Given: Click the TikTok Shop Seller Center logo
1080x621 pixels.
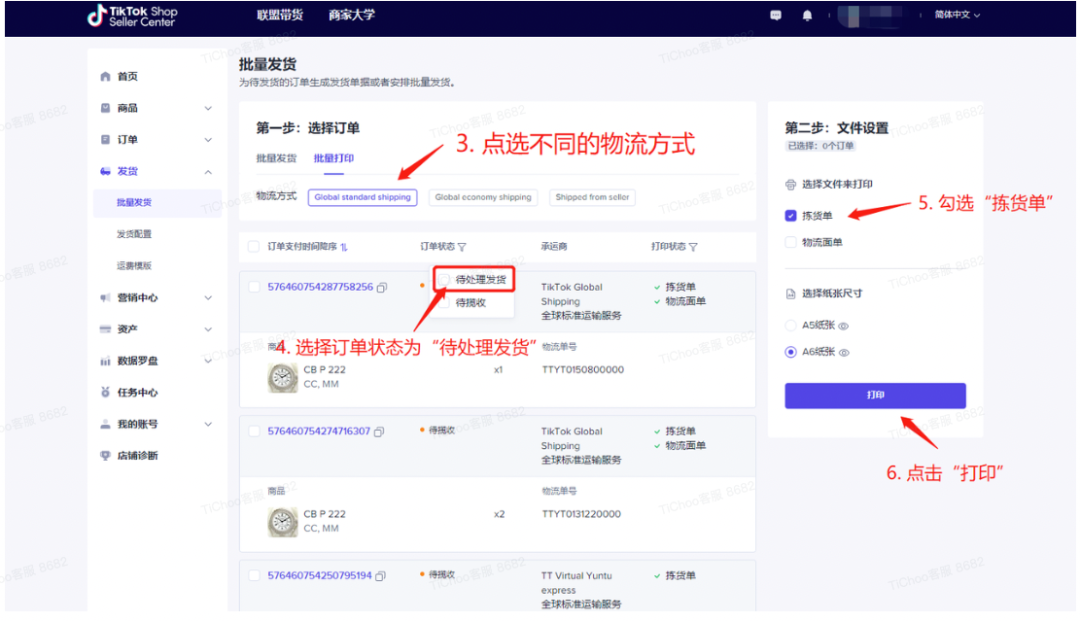Looking at the screenshot, I should (x=132, y=16).
